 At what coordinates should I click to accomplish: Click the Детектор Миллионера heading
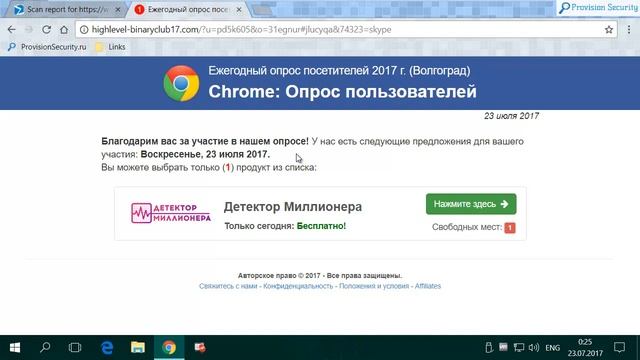293,207
